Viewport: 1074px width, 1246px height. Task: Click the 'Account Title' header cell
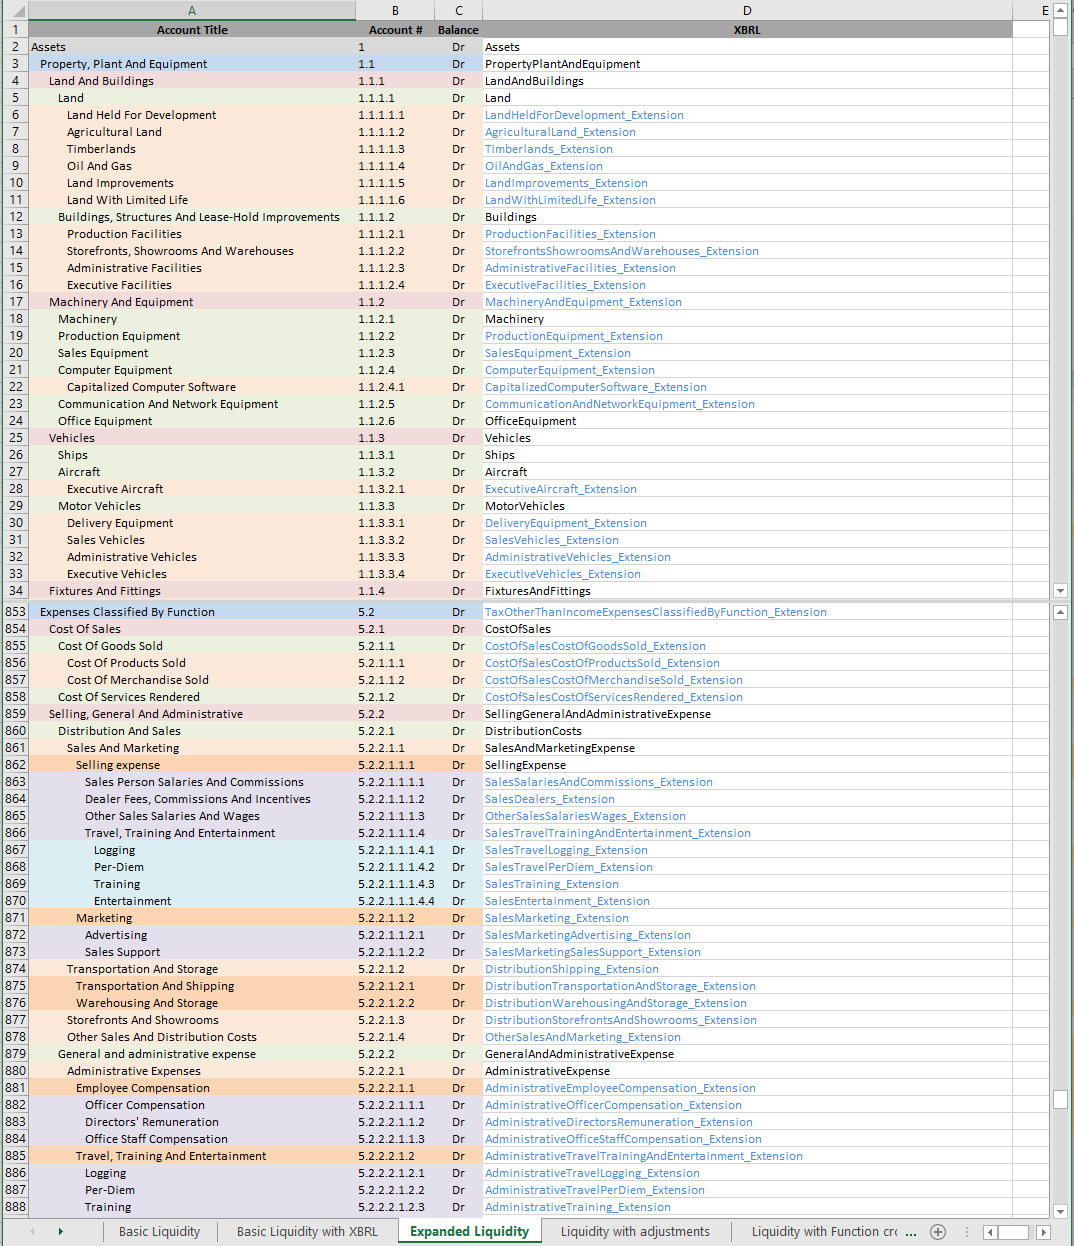(x=192, y=30)
